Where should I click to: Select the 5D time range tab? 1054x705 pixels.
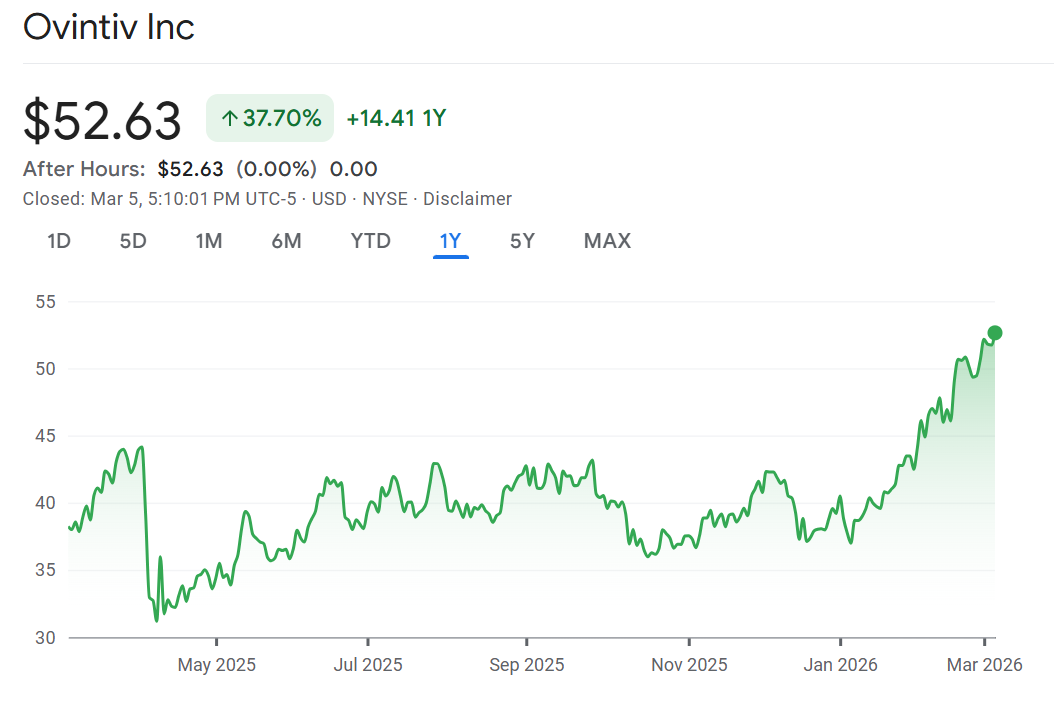[x=133, y=241]
